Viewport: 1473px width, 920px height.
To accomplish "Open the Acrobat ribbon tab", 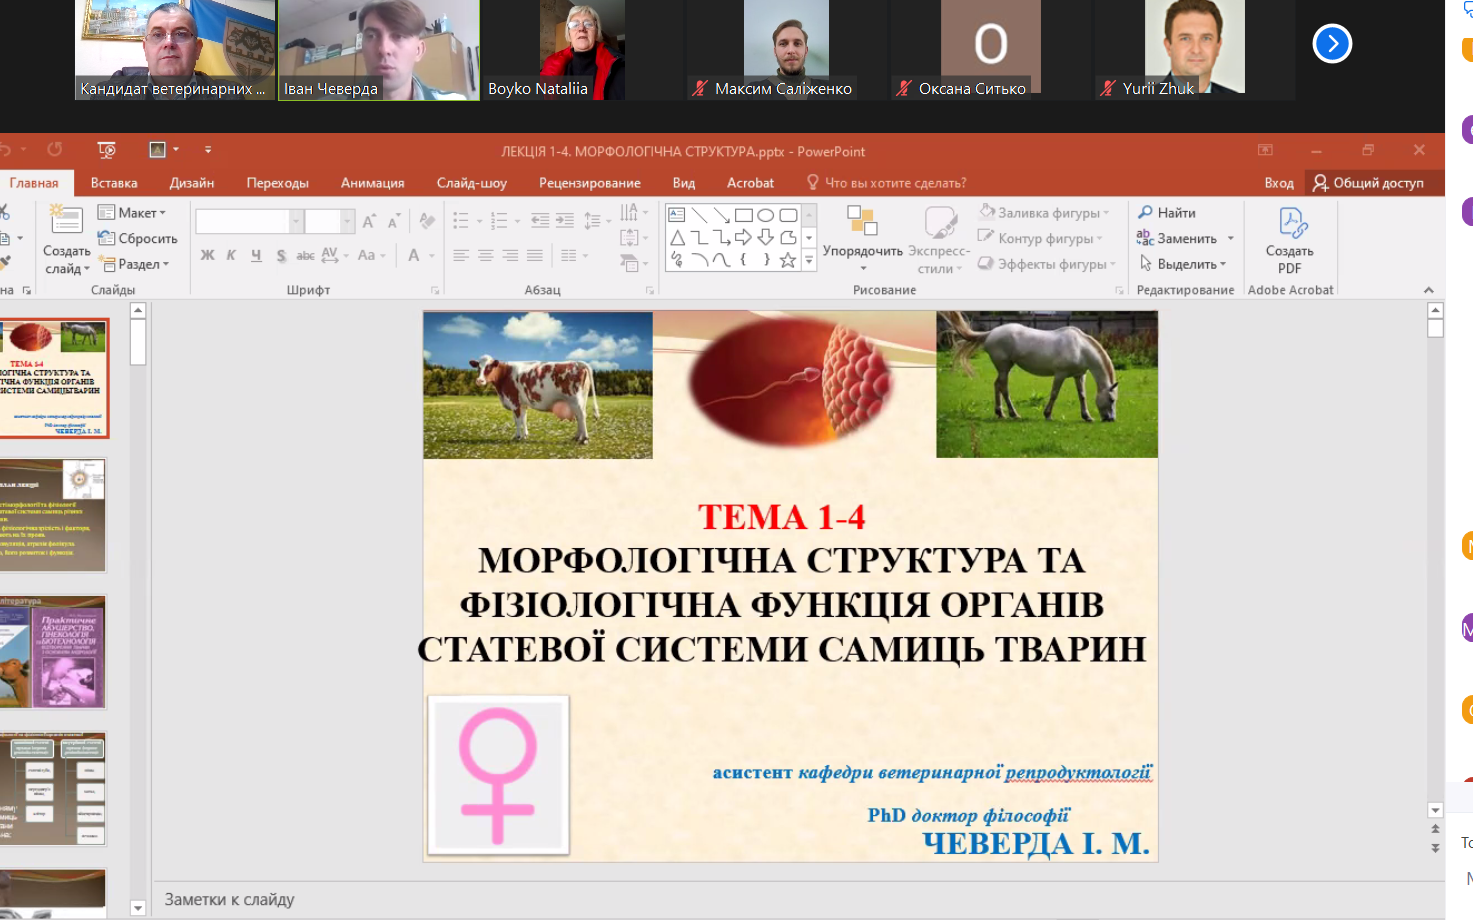I will 750,183.
